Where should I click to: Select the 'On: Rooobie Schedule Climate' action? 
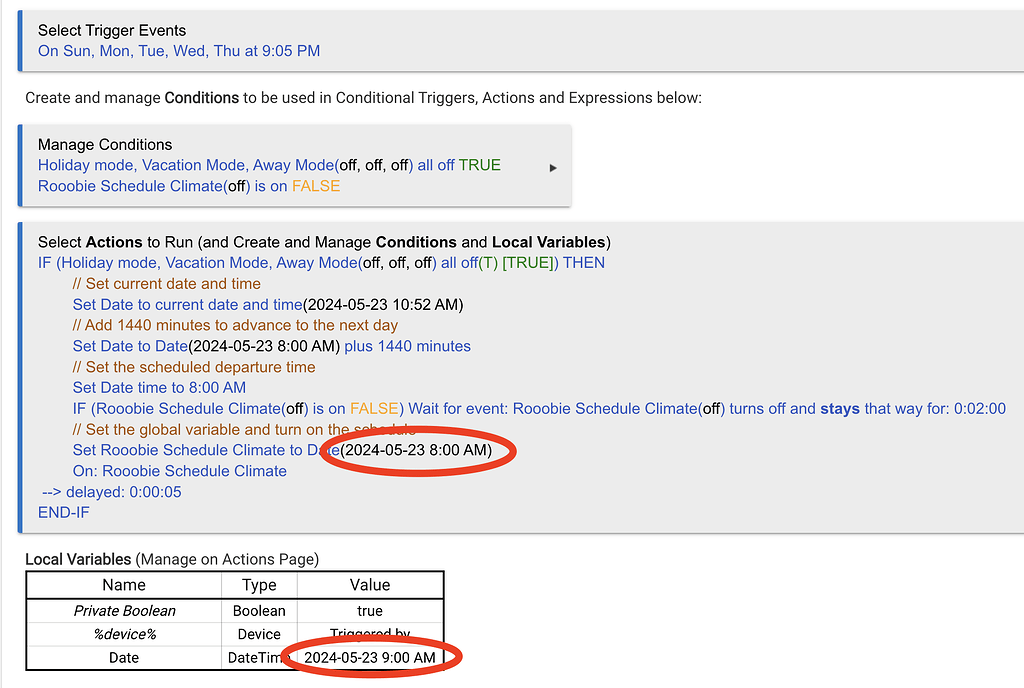click(180, 471)
